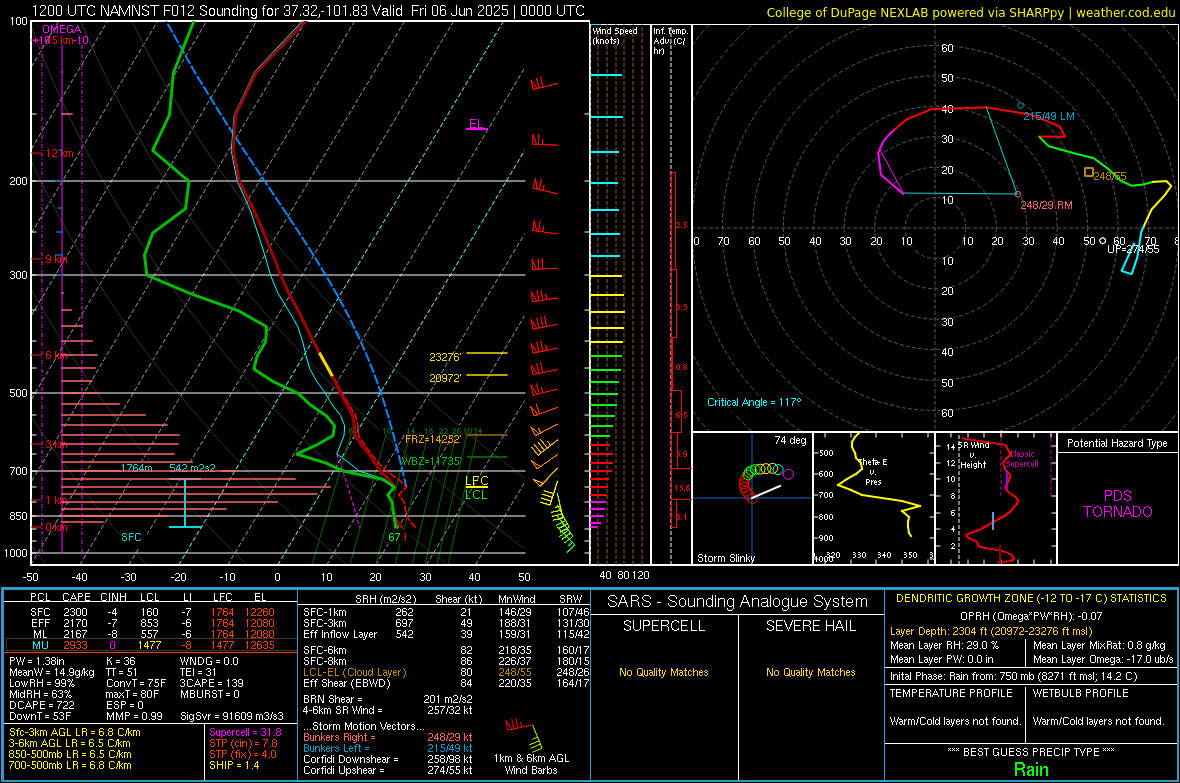Image resolution: width=1180 pixels, height=783 pixels.
Task: Click the 215/49 LM label on hodograph
Action: pos(1048,116)
